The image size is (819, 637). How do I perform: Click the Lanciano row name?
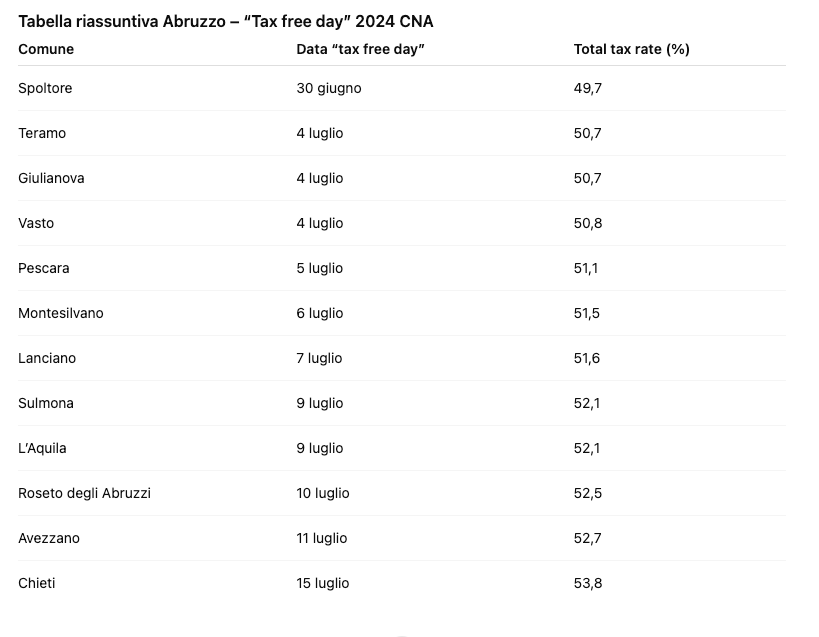pyautogui.click(x=47, y=358)
